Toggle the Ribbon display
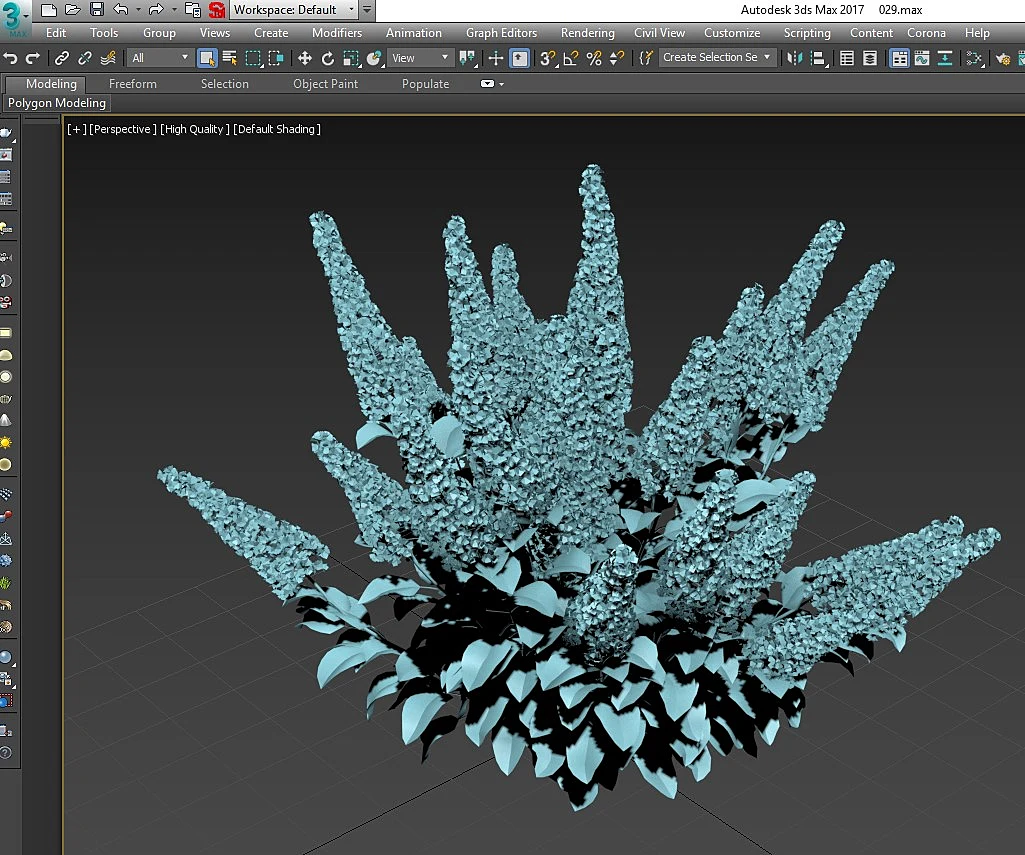The width and height of the screenshot is (1025, 855). pyautogui.click(x=899, y=58)
